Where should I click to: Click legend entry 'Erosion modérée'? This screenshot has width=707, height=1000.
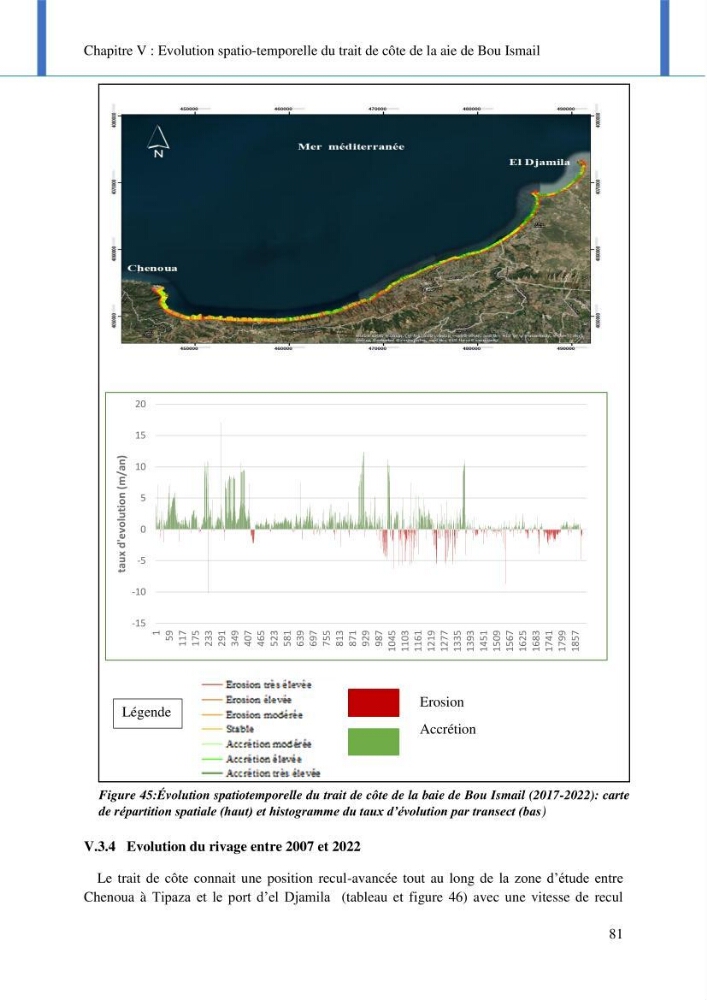(x=252, y=715)
